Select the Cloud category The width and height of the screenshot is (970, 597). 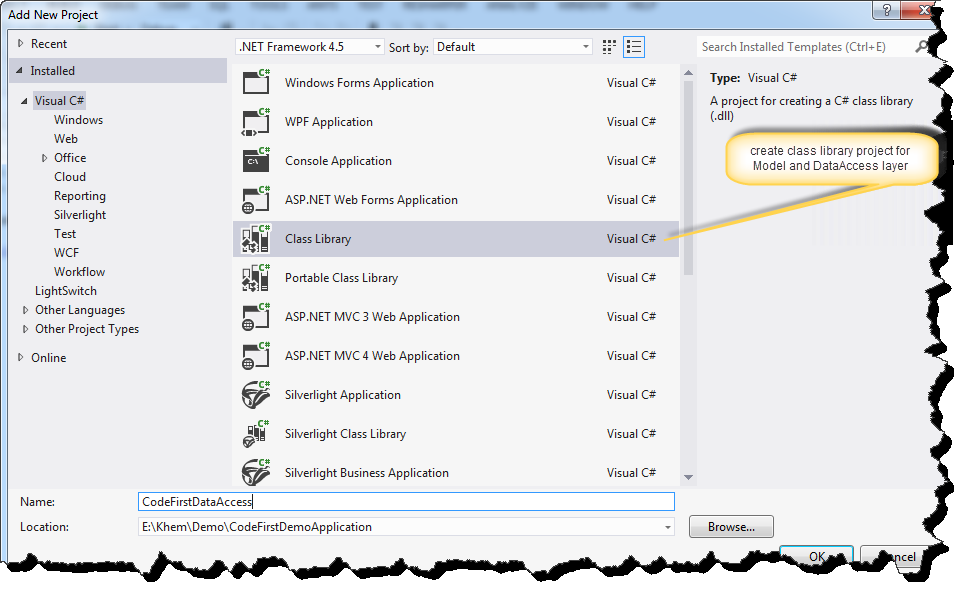pyautogui.click(x=70, y=177)
